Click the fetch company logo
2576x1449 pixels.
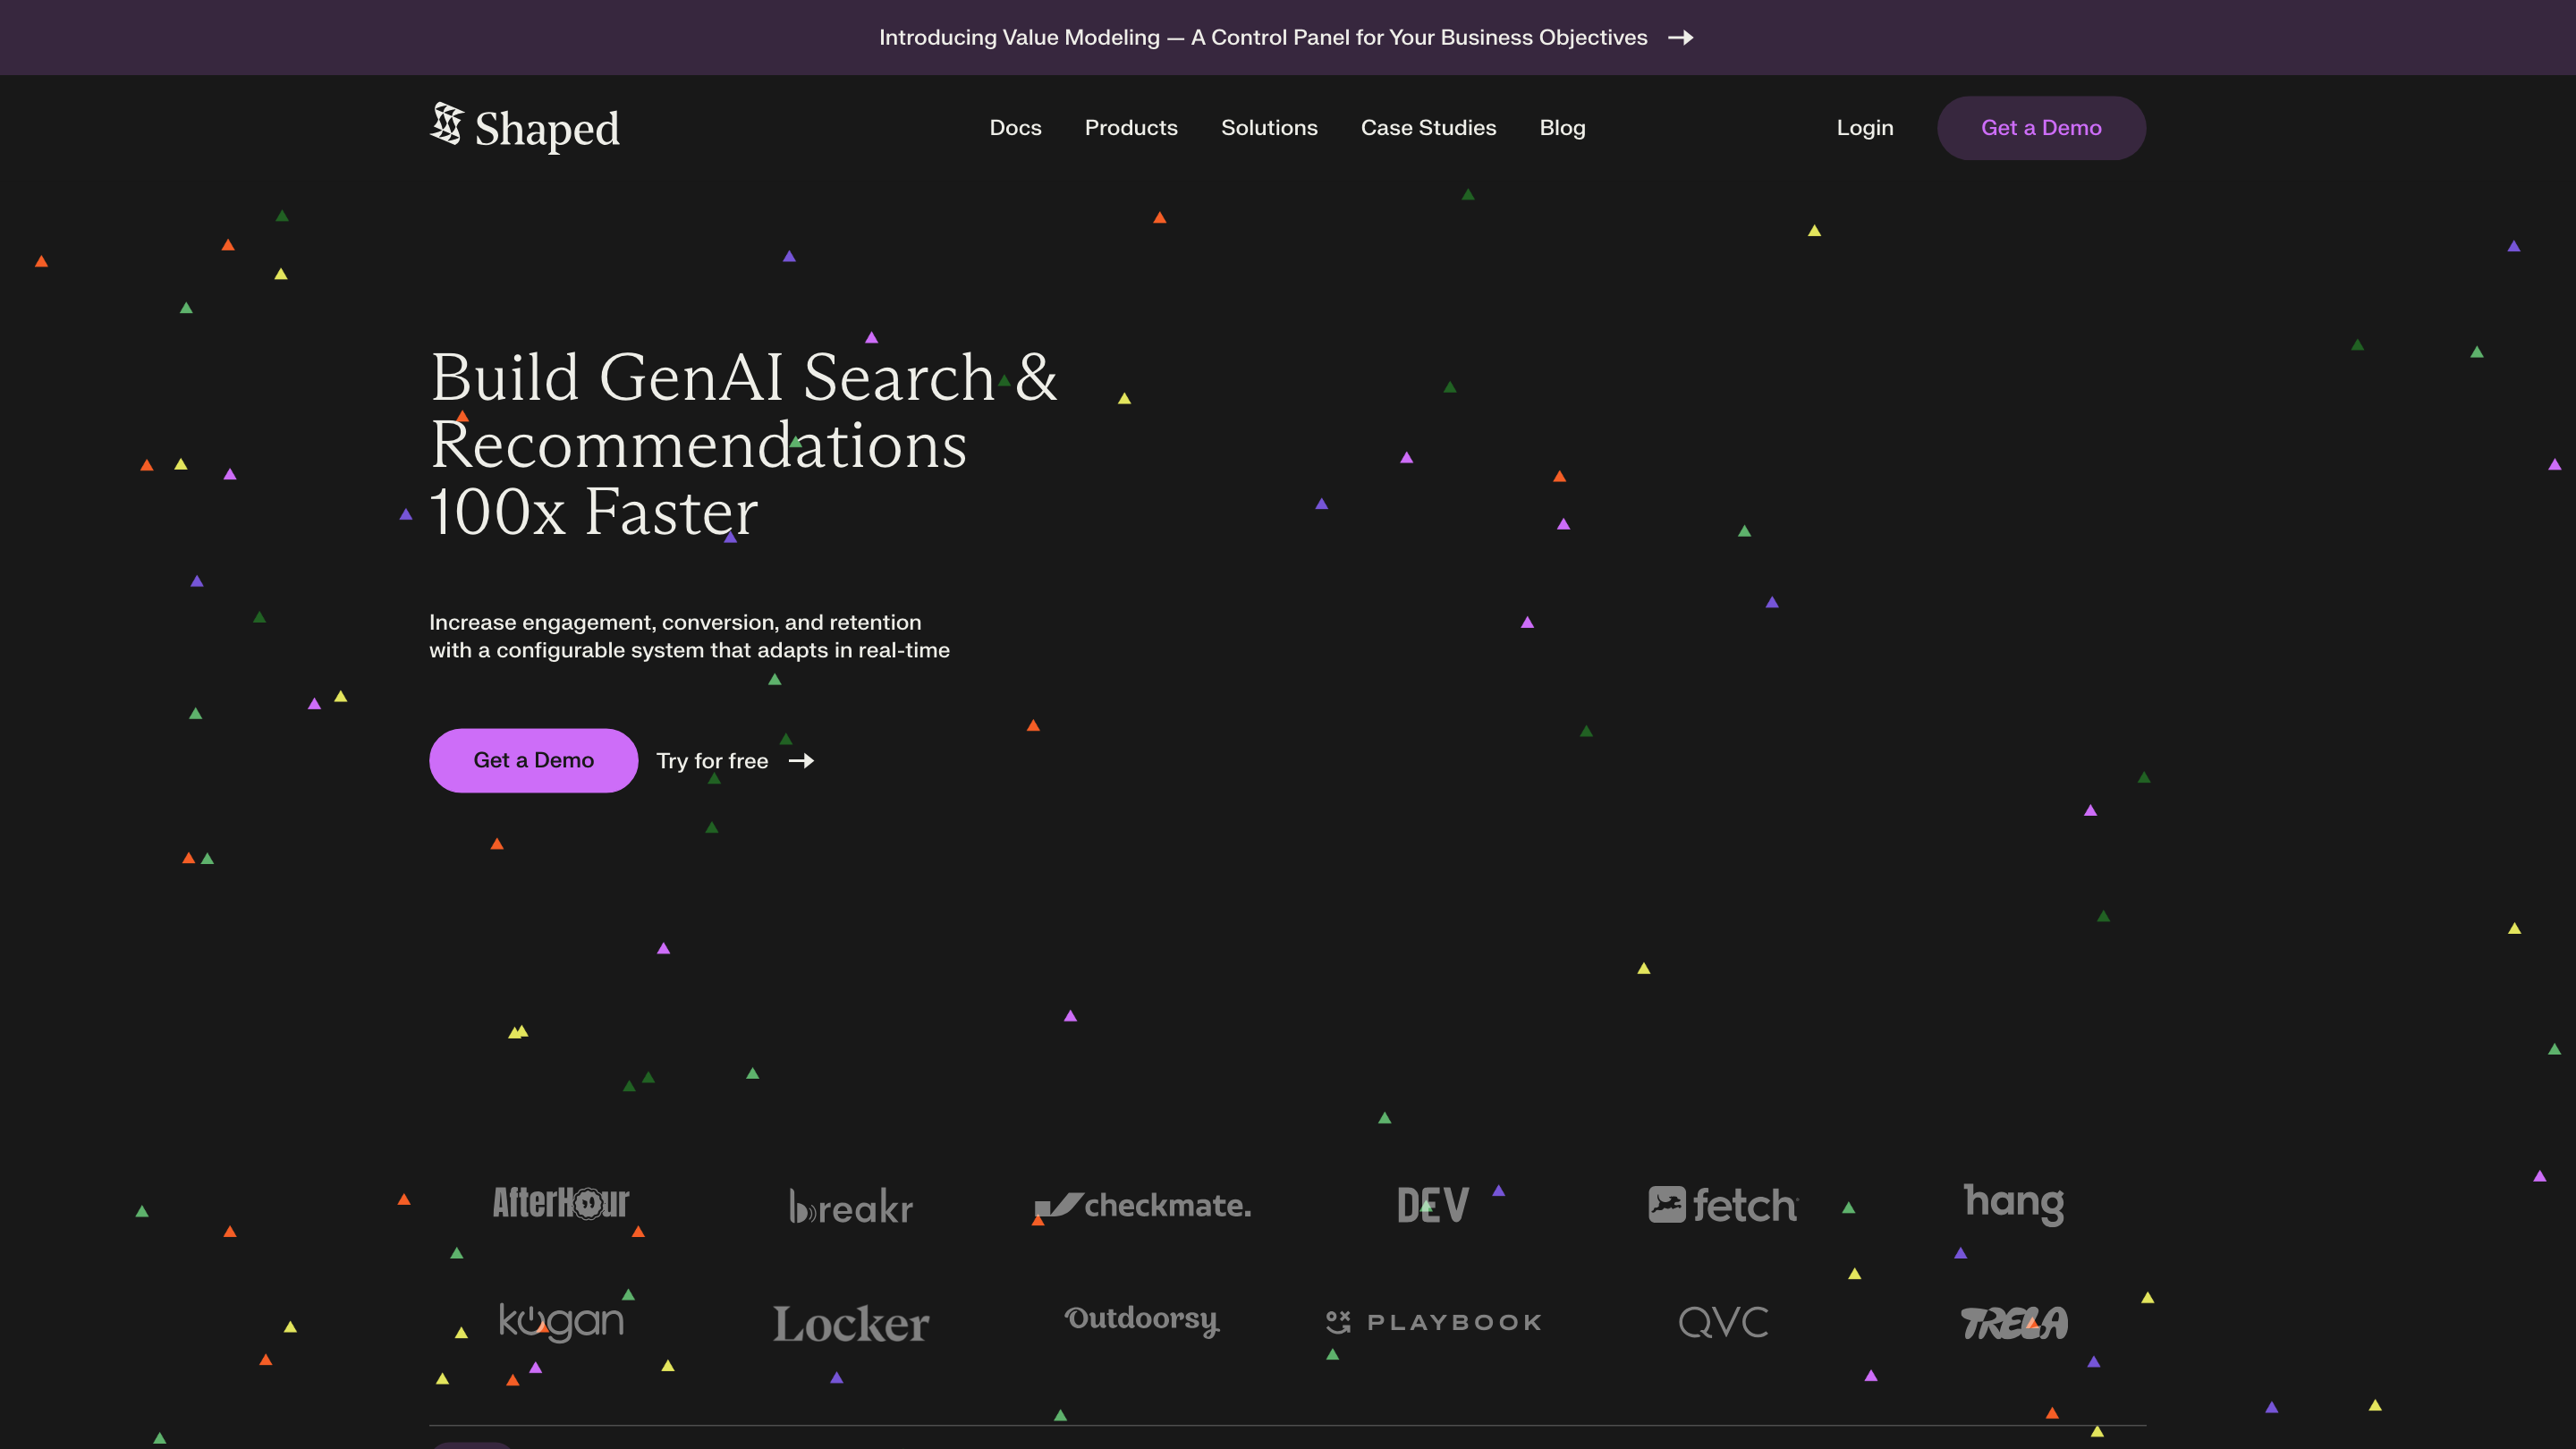[1723, 1205]
